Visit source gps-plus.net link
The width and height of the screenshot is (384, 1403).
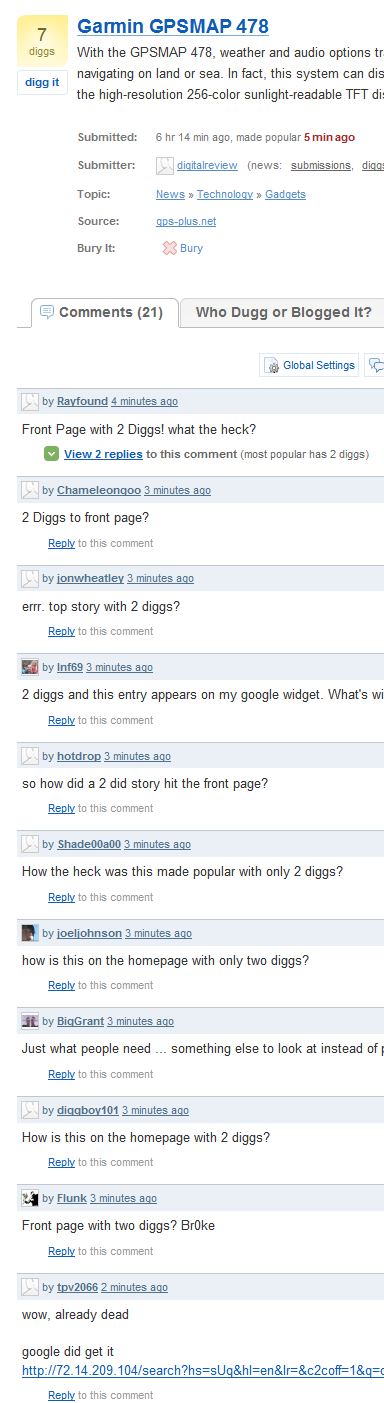[x=186, y=222]
